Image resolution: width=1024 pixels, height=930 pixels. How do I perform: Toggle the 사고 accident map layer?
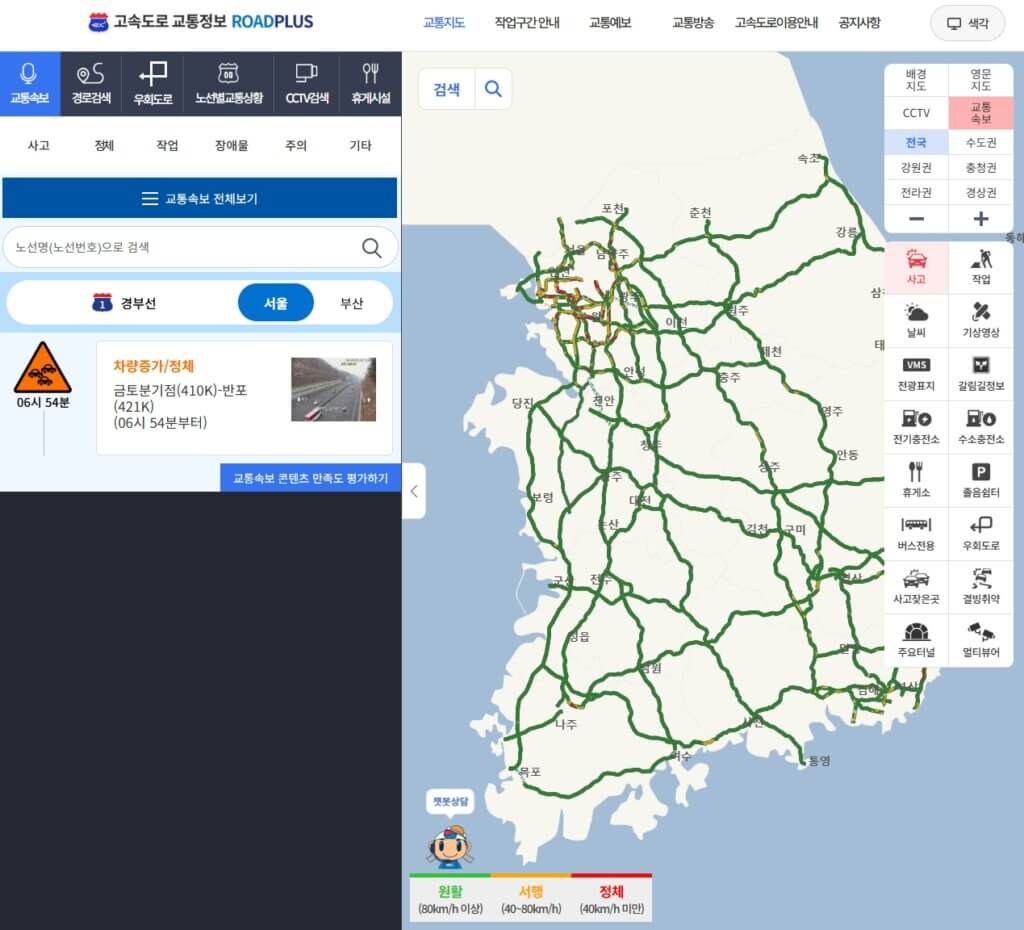click(916, 267)
